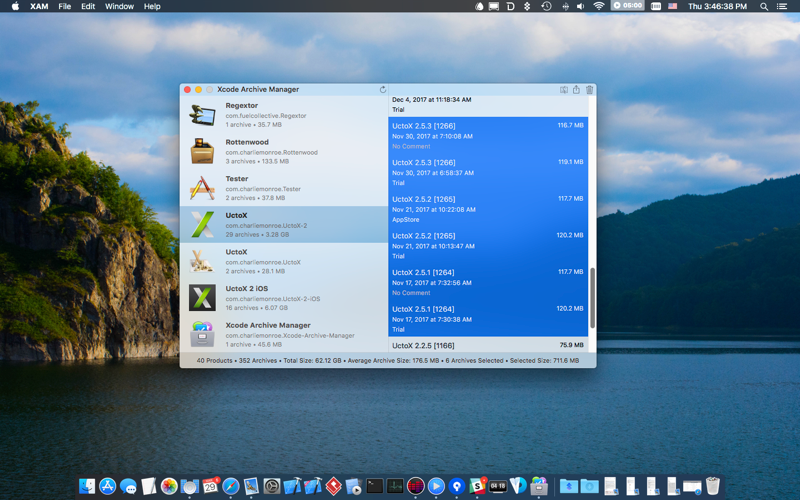Click the share/export icon in the toolbar

(x=576, y=89)
